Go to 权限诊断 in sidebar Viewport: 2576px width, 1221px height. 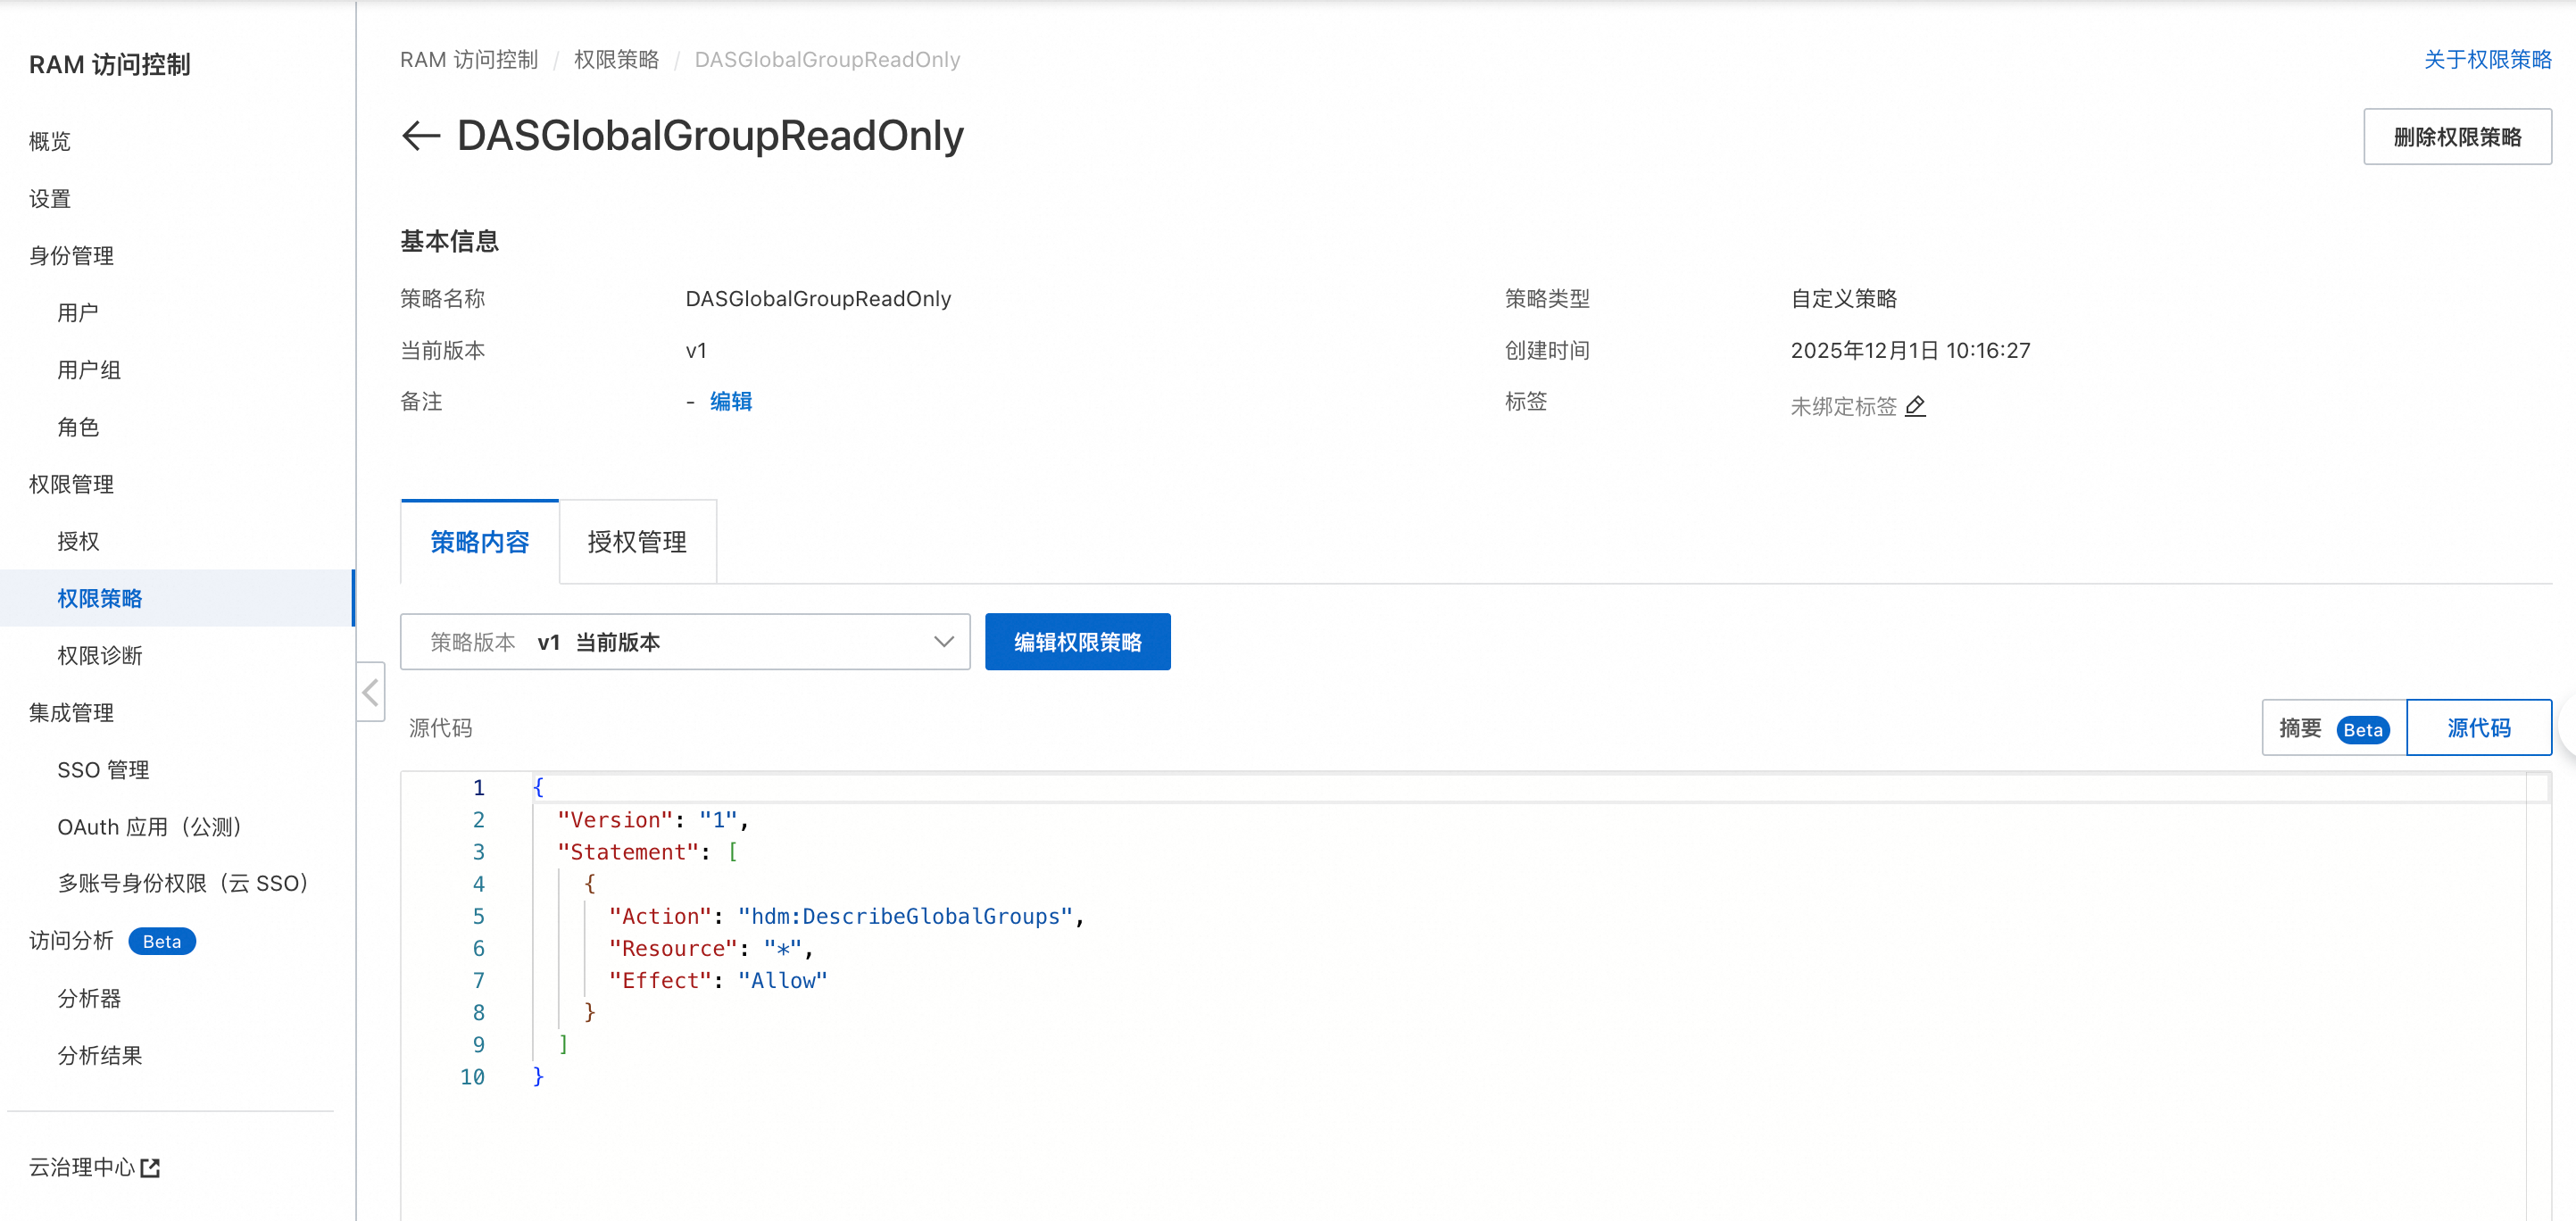pyautogui.click(x=99, y=655)
